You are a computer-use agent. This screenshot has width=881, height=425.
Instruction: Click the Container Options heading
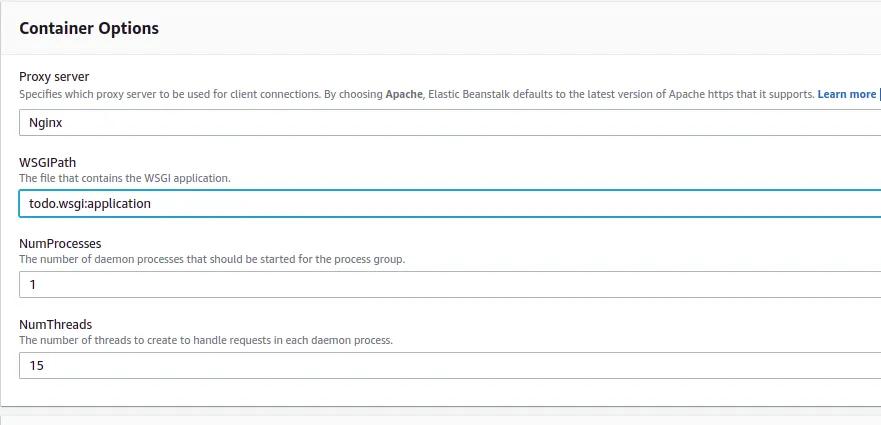coord(89,28)
